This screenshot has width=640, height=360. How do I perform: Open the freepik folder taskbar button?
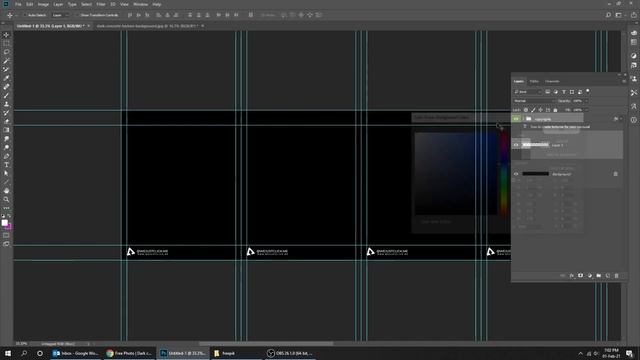pos(235,353)
